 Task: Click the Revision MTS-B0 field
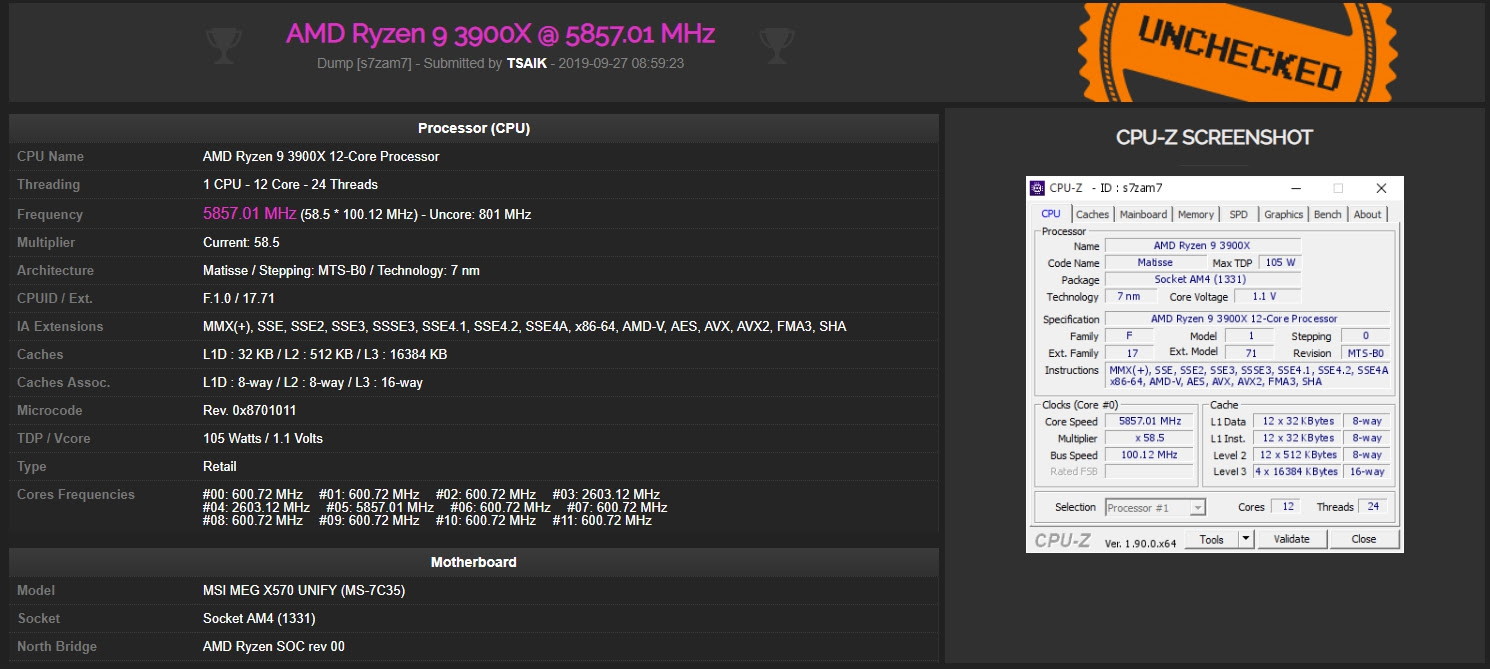pos(1365,353)
